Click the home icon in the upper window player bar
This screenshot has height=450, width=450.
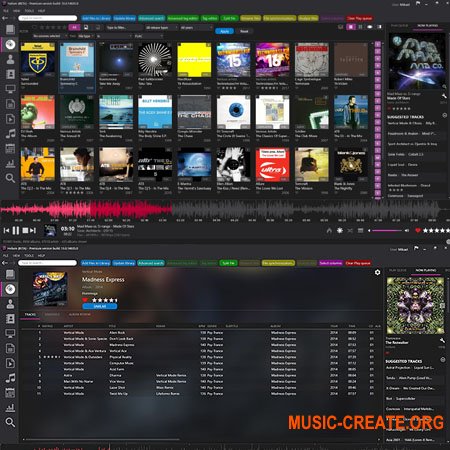point(329,230)
